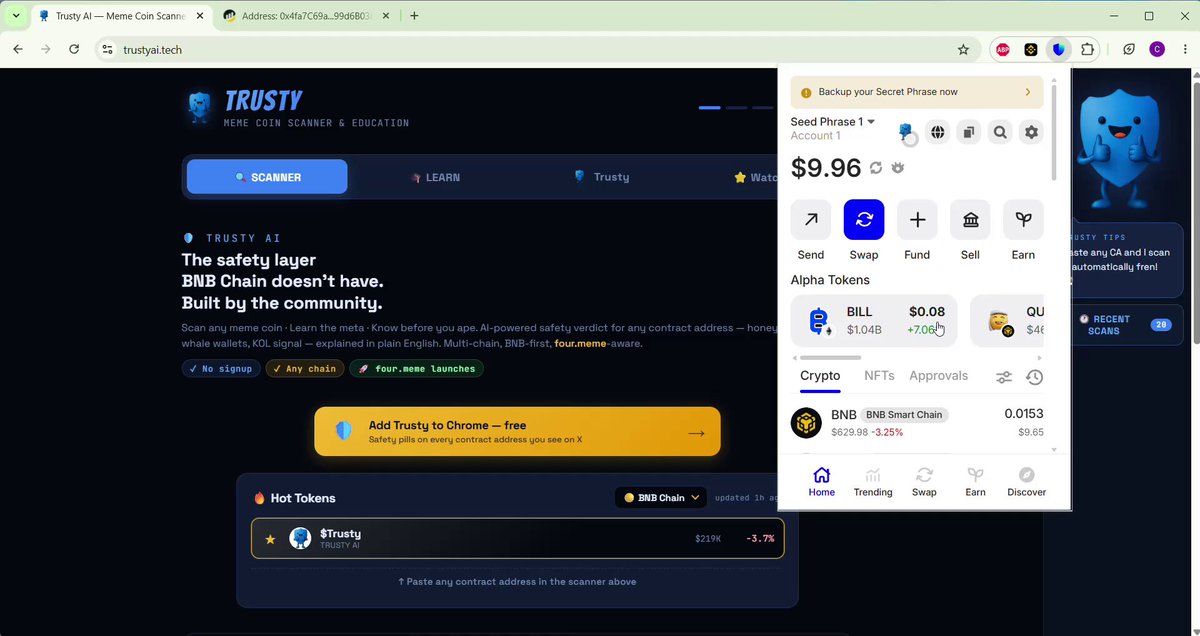
Task: Star the $Trusty token in Hot Tokens
Action: tap(270, 539)
